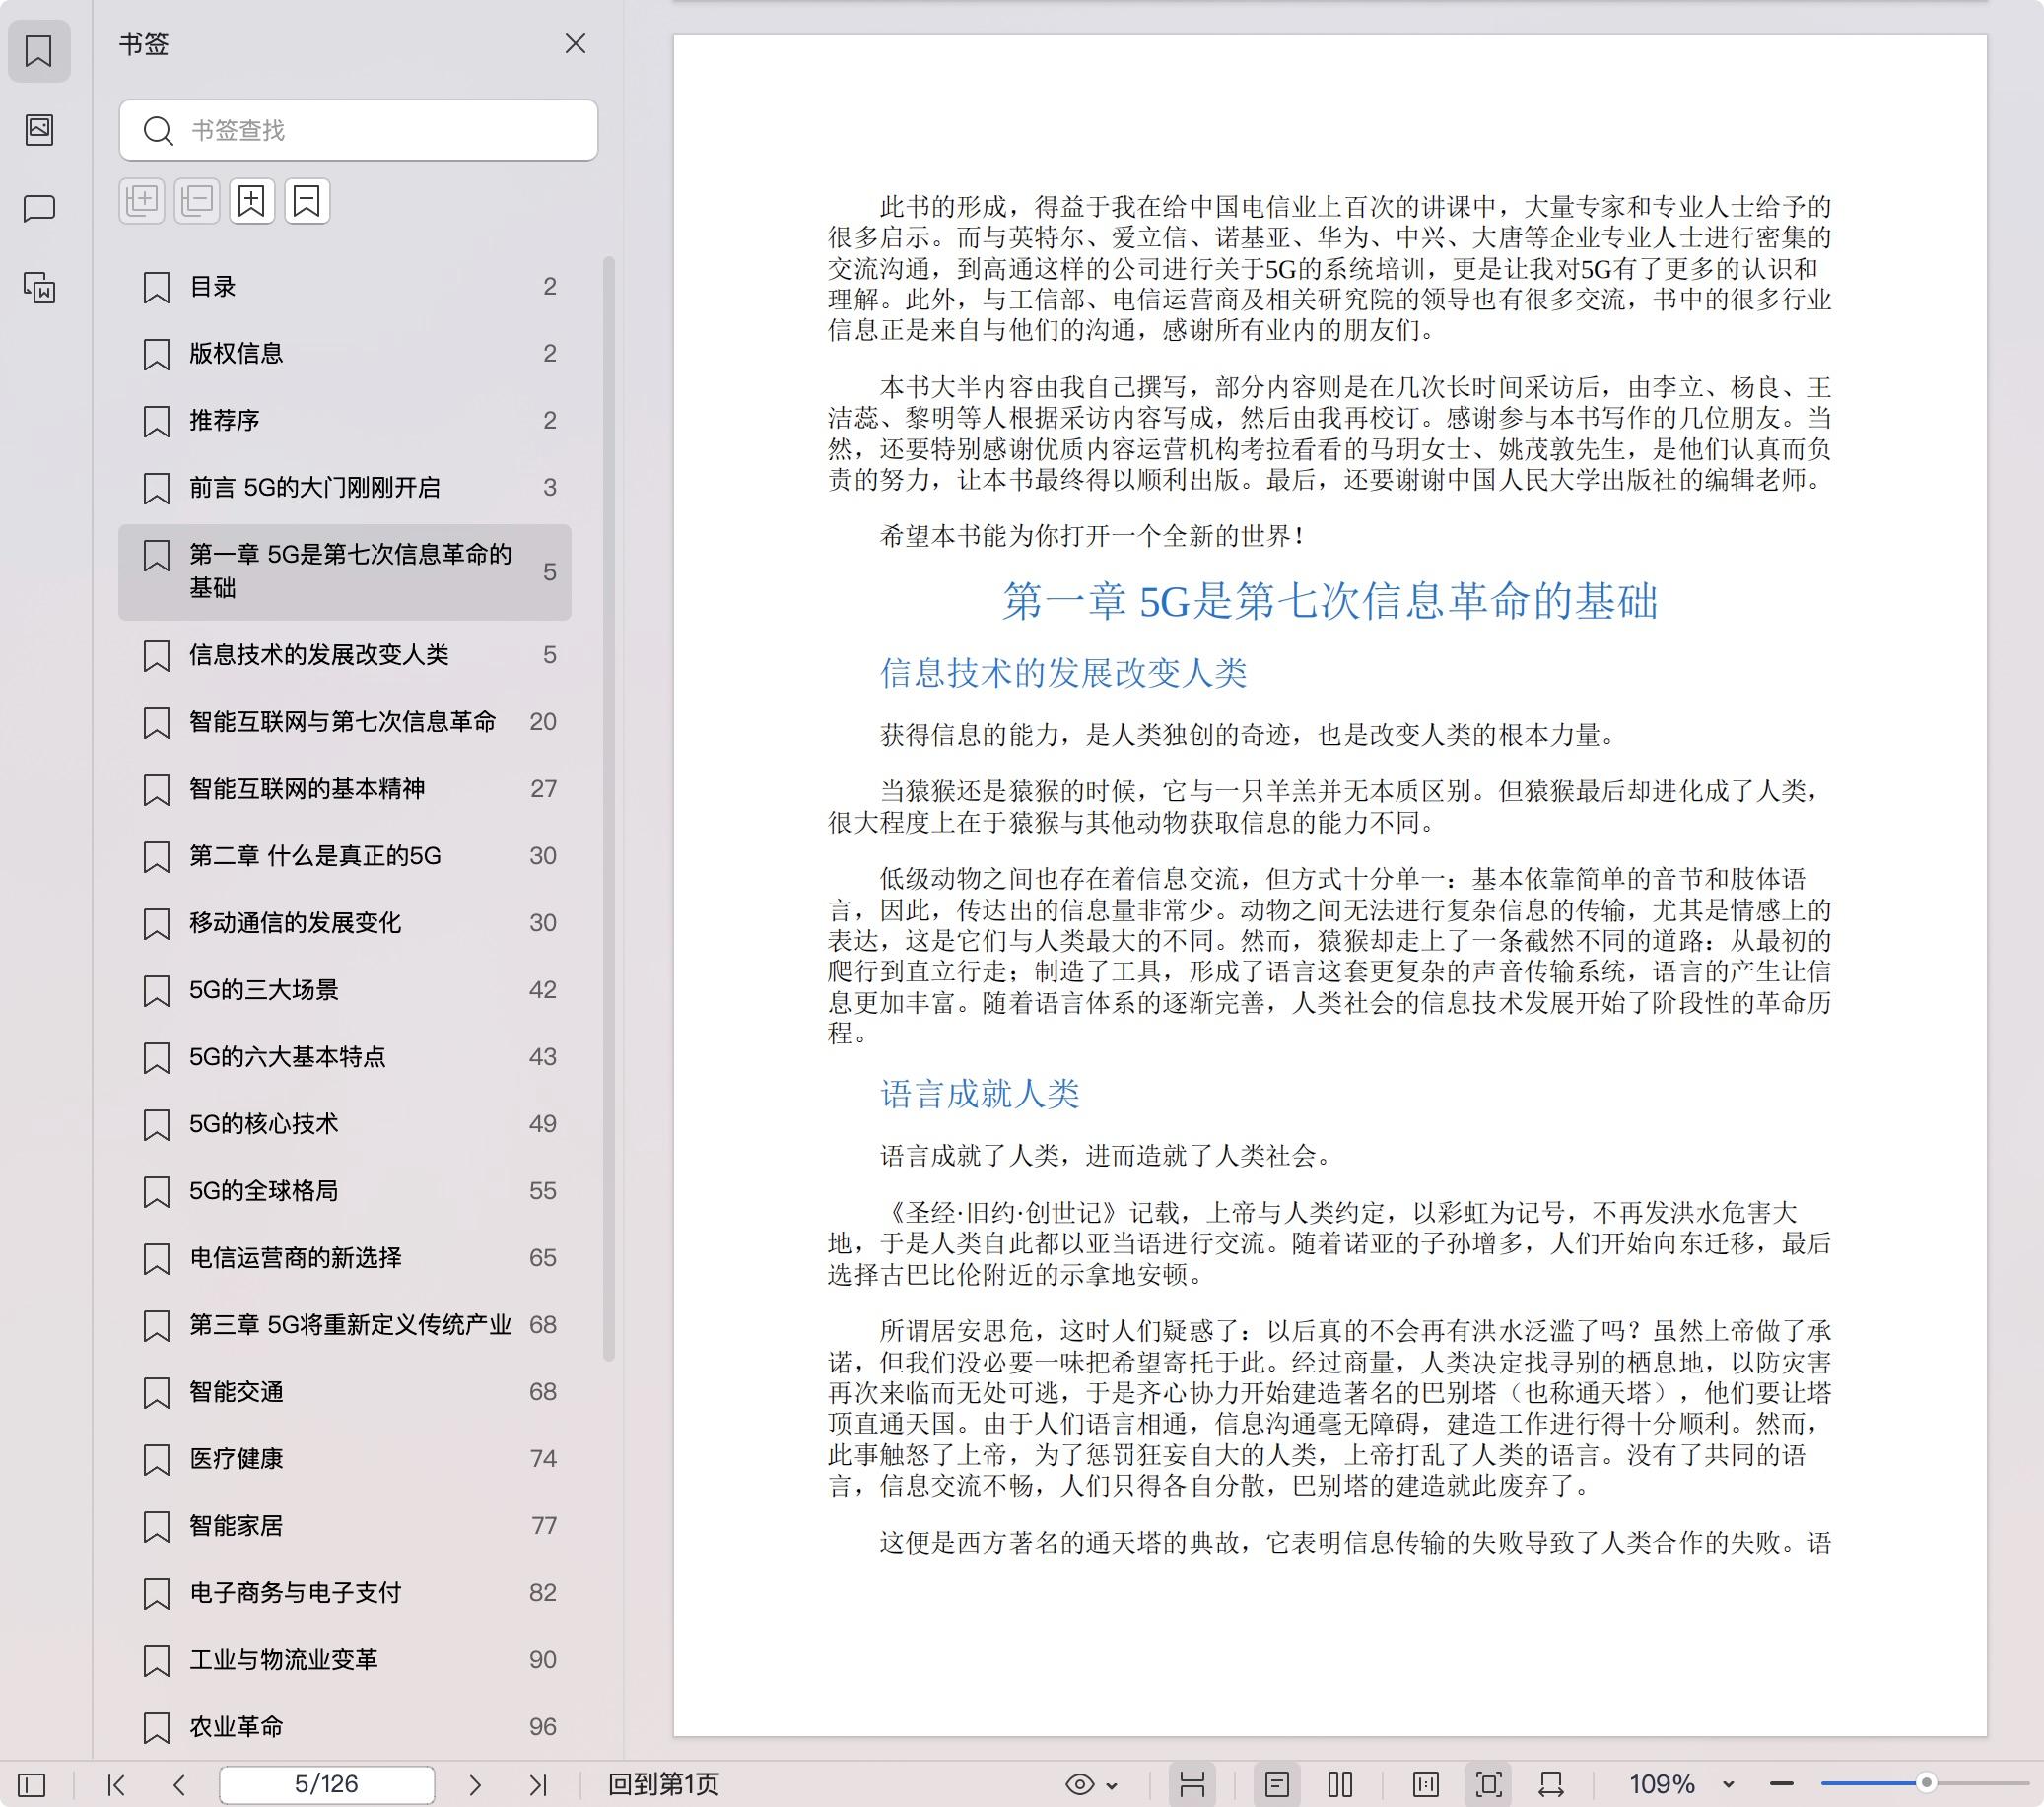Viewport: 2044px width, 1807px height.
Task: Go to the previous page
Action: [179, 1784]
